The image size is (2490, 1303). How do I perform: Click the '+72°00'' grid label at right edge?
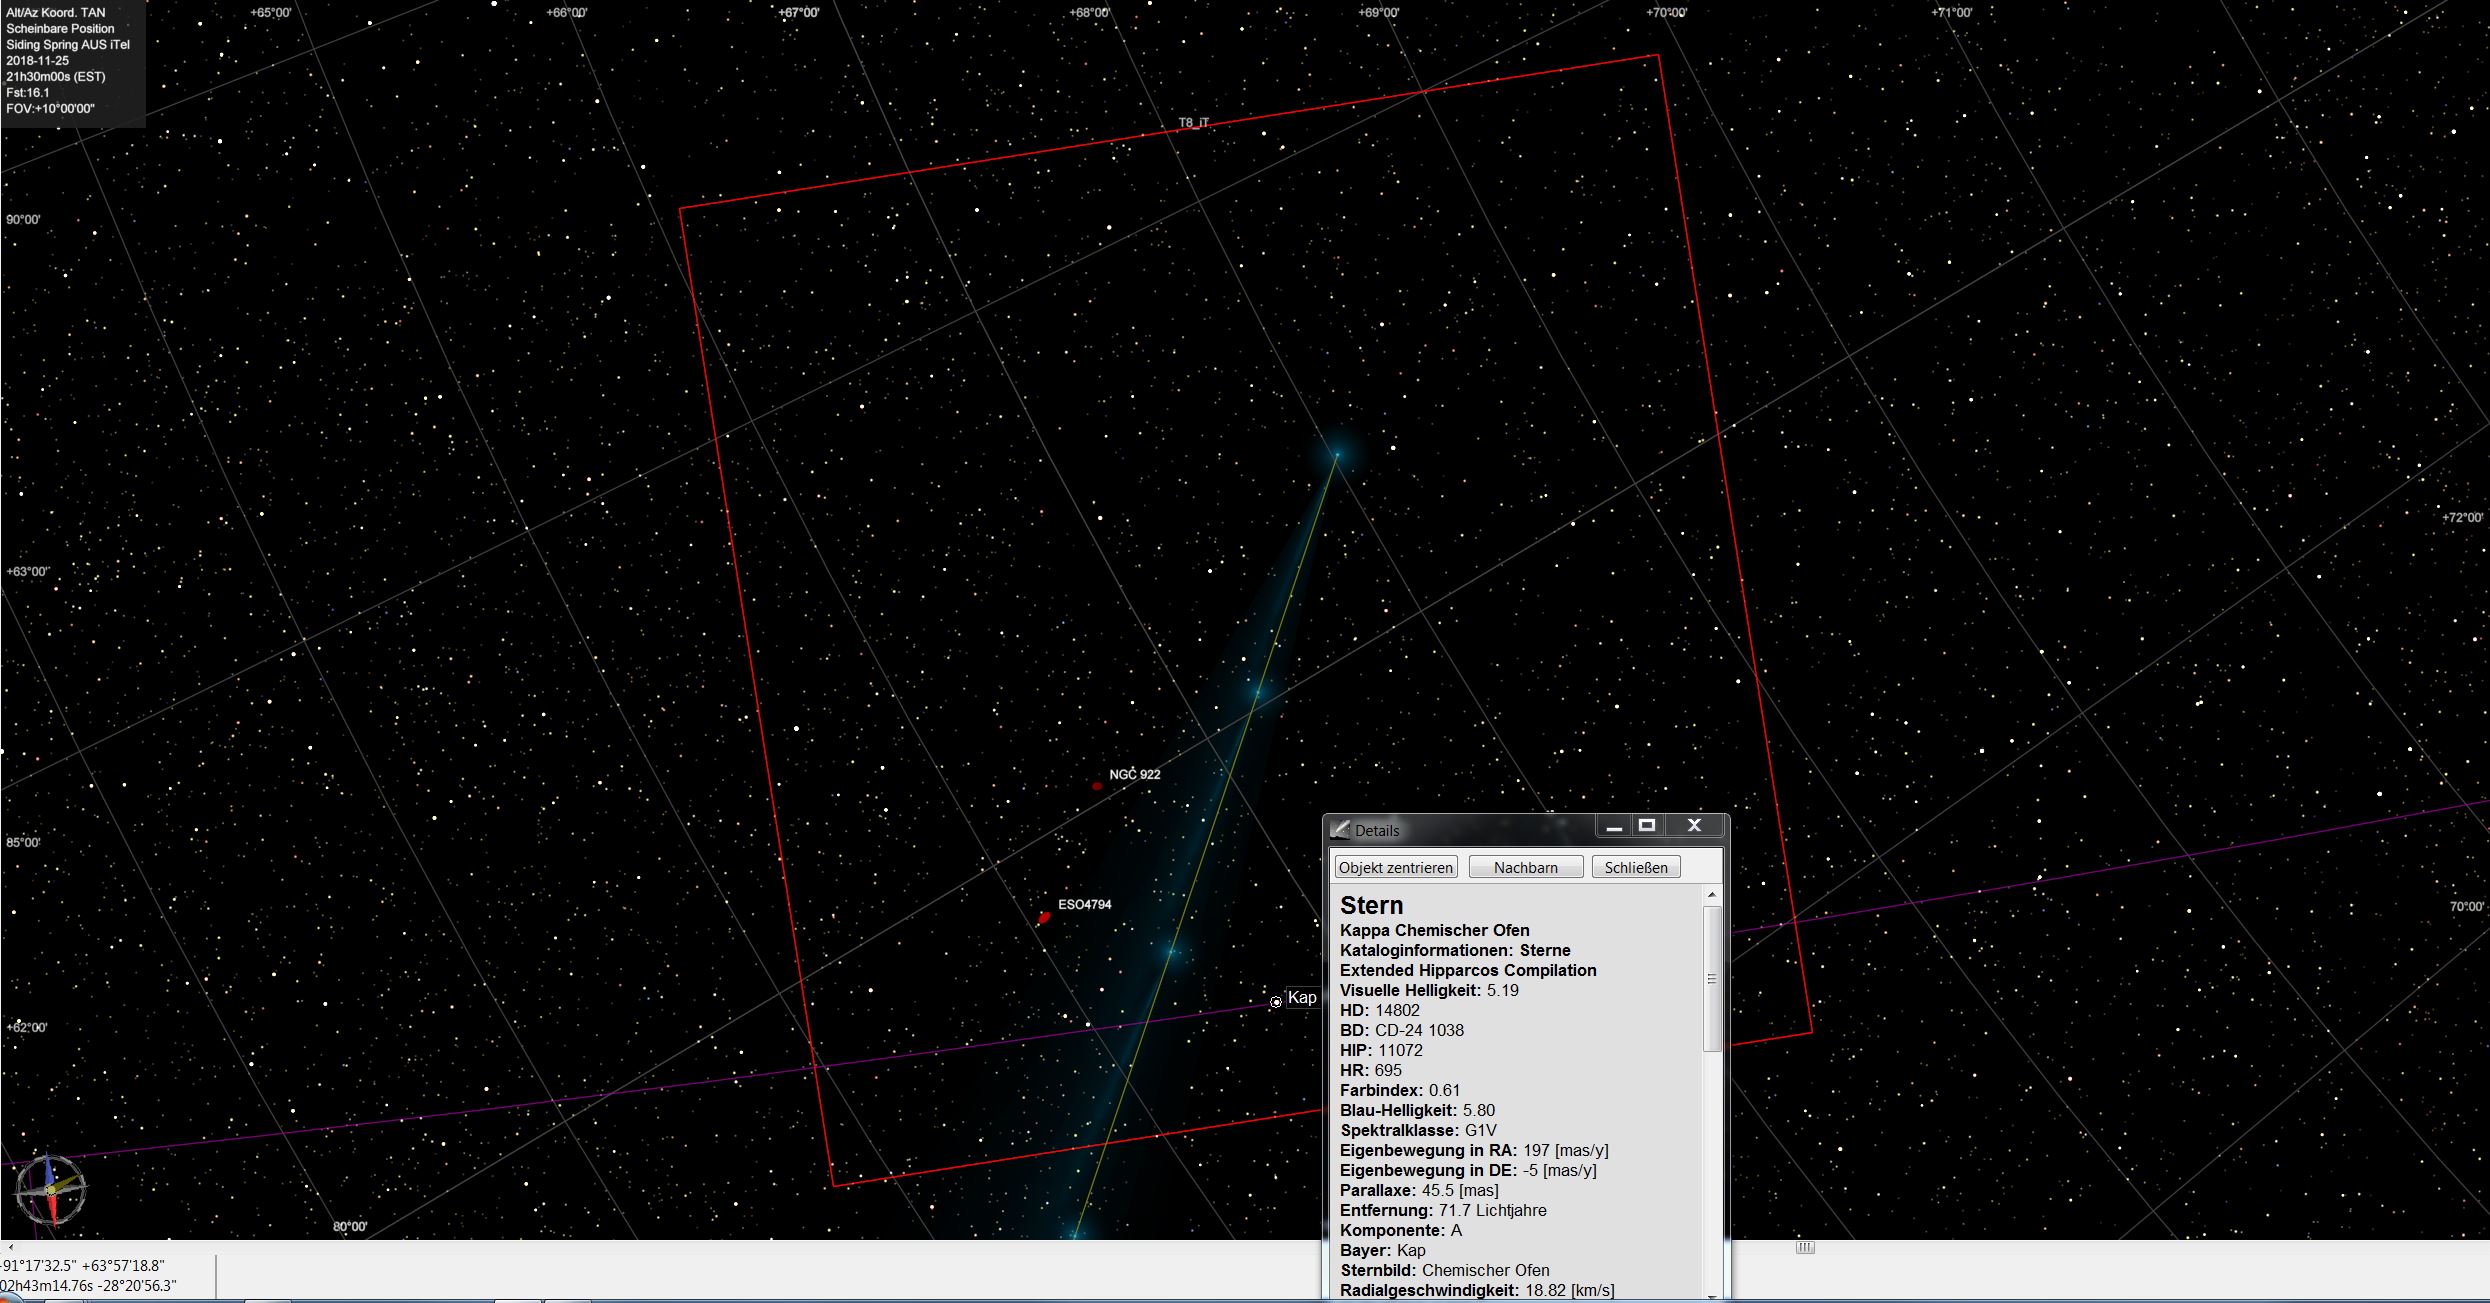coord(2462,518)
